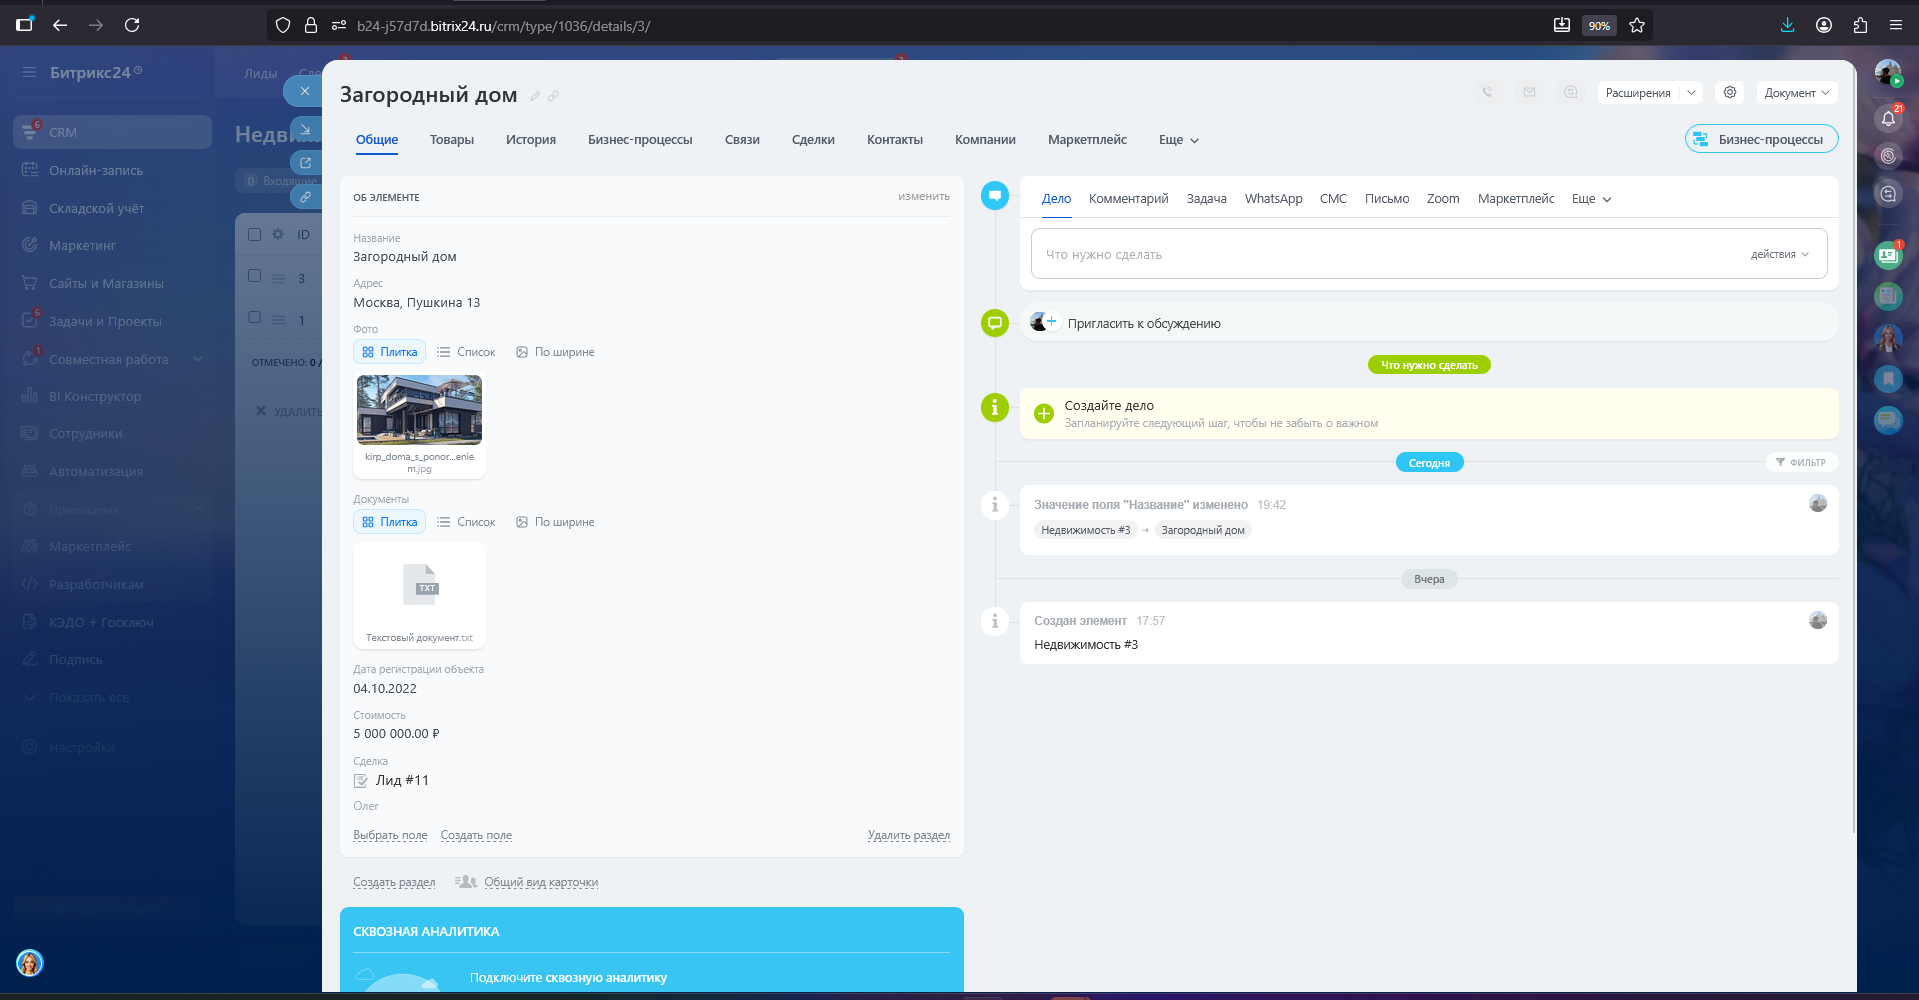The image size is (1919, 1000).
Task: Open the Документ dropdown
Action: click(1797, 93)
